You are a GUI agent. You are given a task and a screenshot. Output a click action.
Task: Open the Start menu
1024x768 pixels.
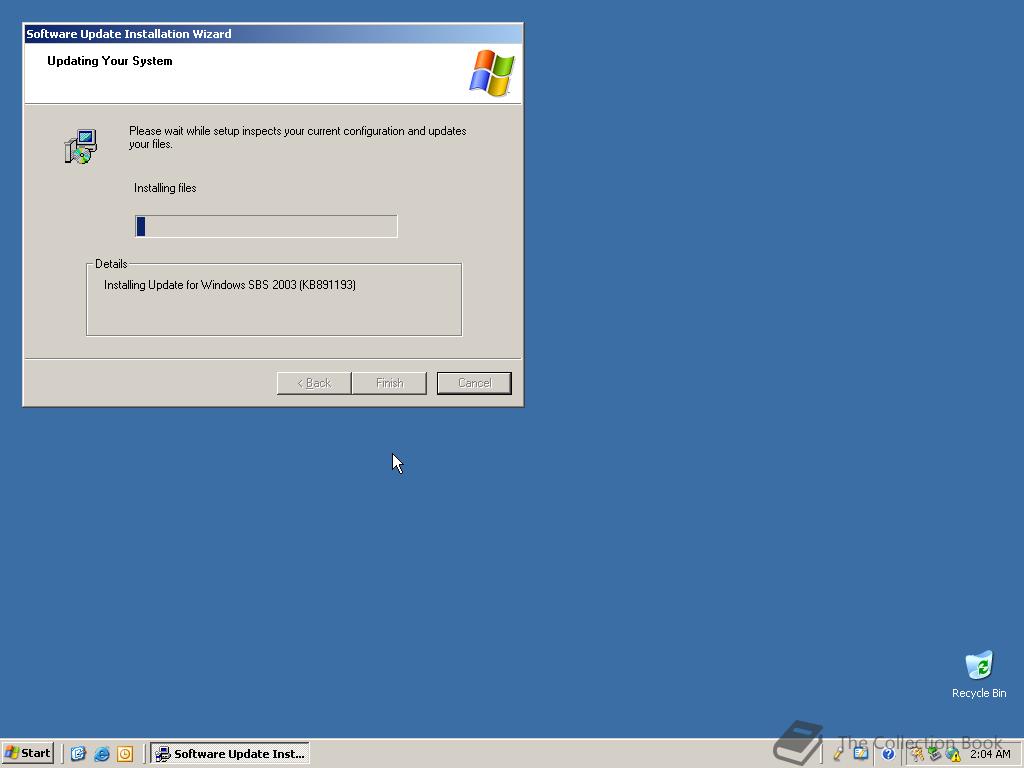pos(27,753)
